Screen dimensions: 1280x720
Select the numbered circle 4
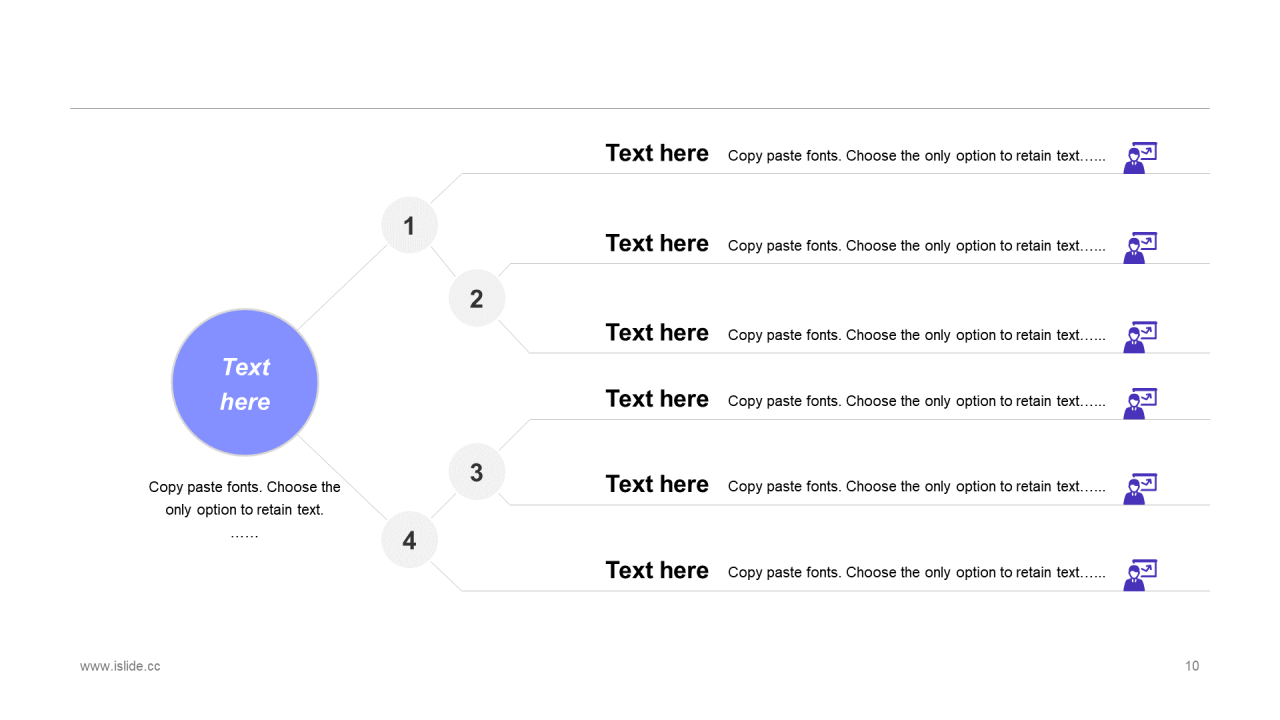[409, 540]
